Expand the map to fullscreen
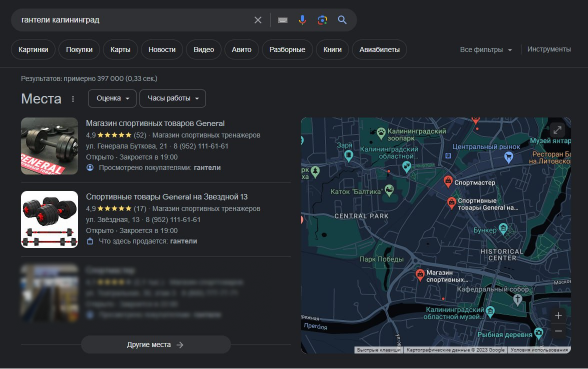This screenshot has height=369, width=588. pyautogui.click(x=557, y=130)
